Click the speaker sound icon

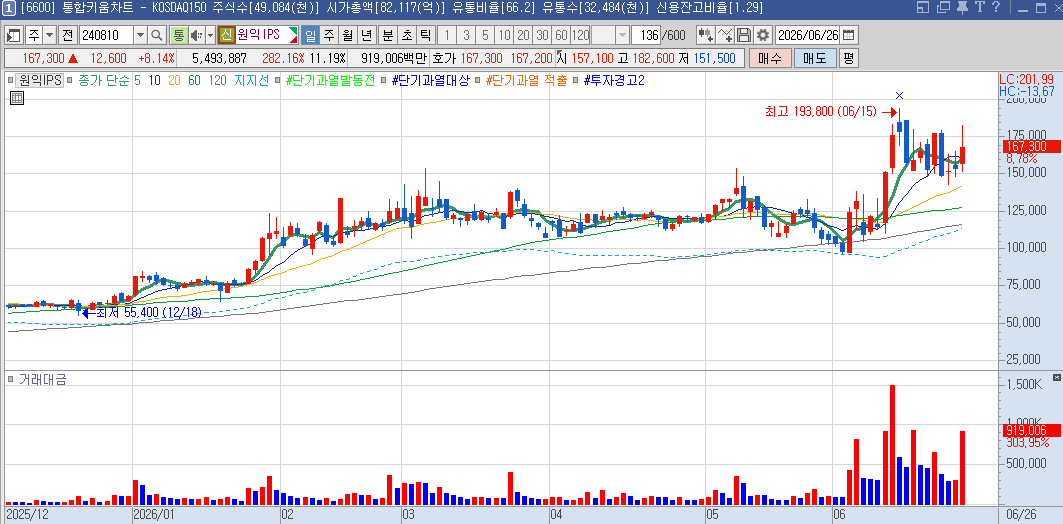[196, 35]
